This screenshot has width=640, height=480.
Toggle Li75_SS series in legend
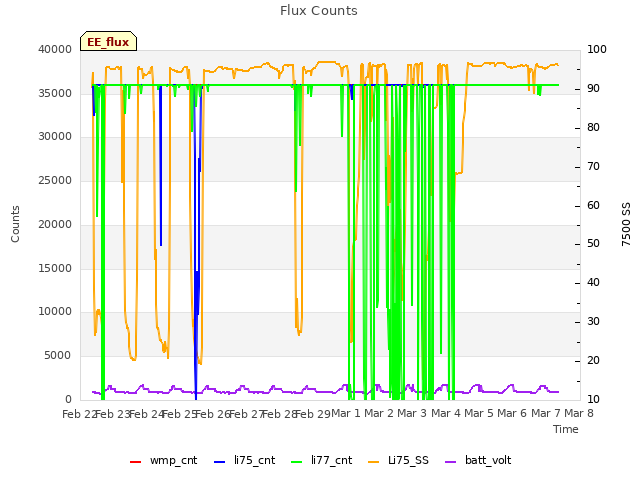398,460
